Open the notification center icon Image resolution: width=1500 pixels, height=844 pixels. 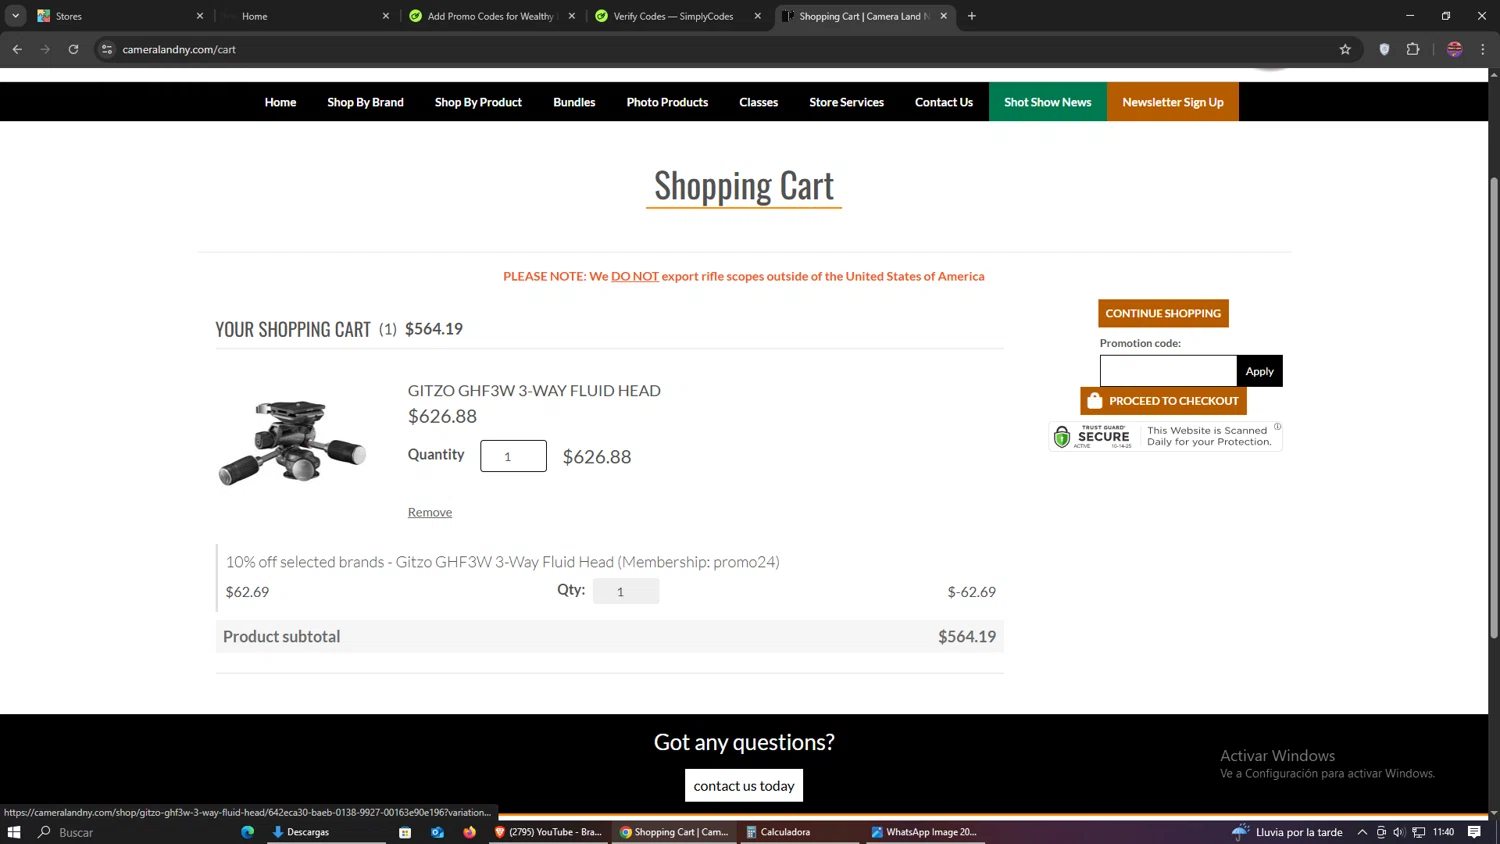(x=1474, y=832)
